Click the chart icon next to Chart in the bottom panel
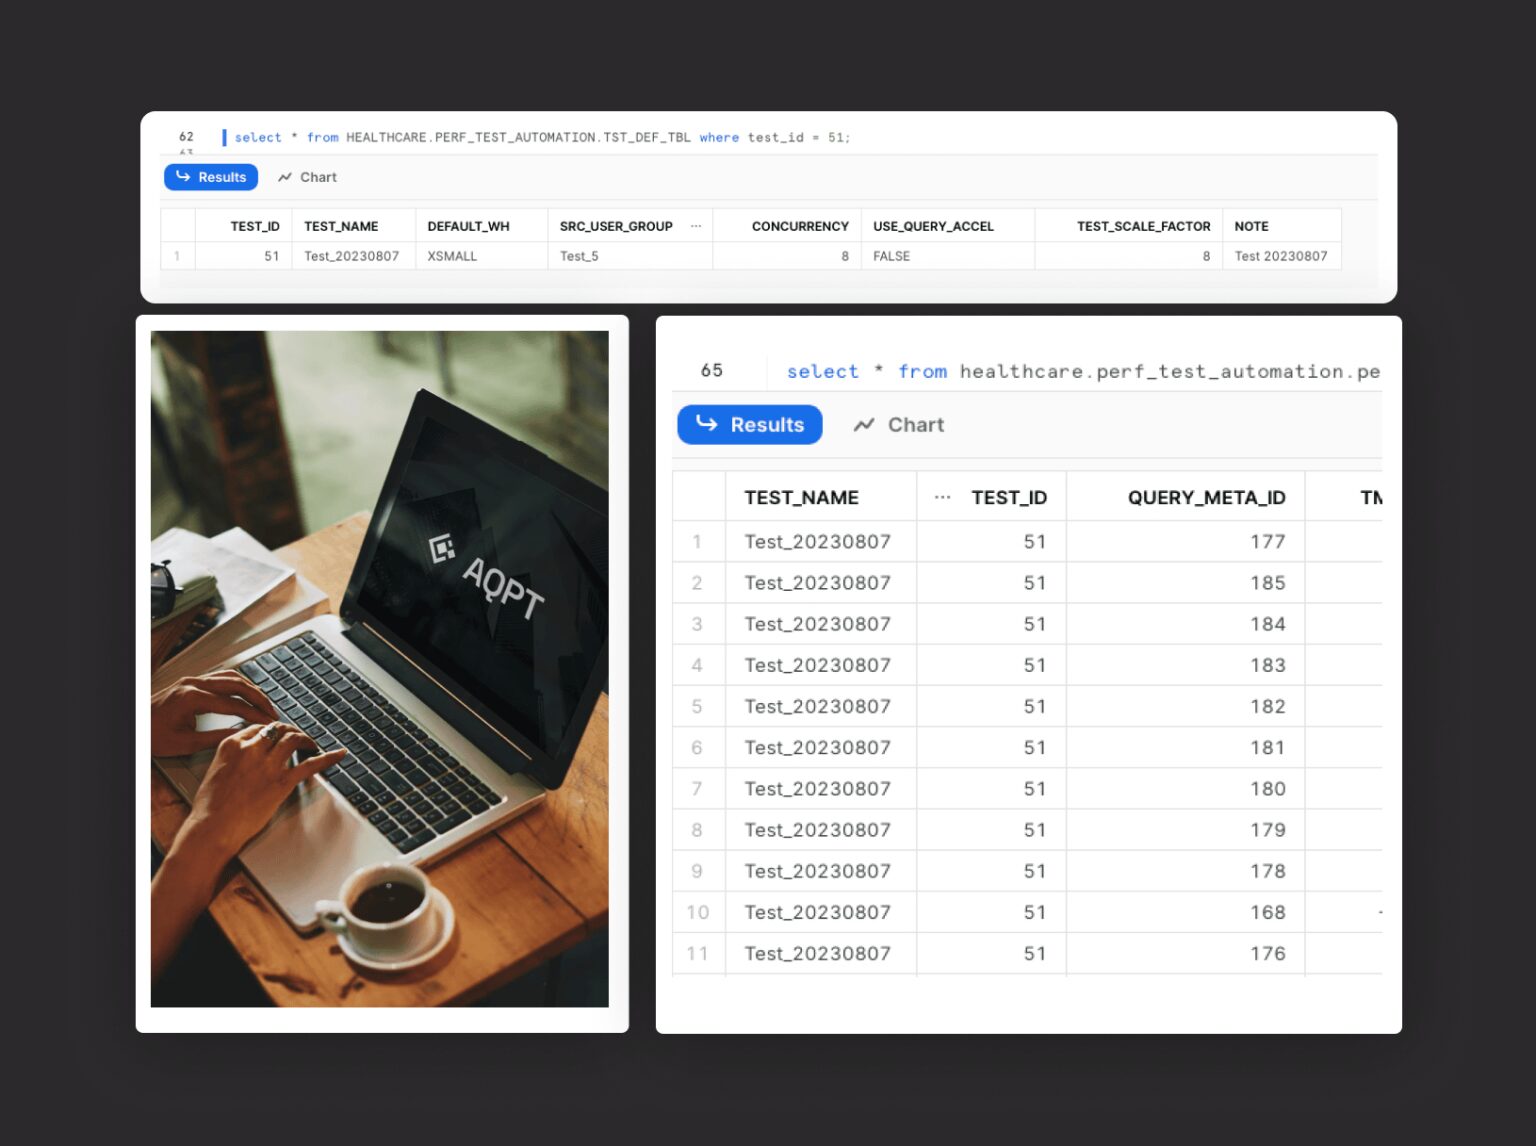Screen dimensions: 1536x1146 tap(862, 424)
